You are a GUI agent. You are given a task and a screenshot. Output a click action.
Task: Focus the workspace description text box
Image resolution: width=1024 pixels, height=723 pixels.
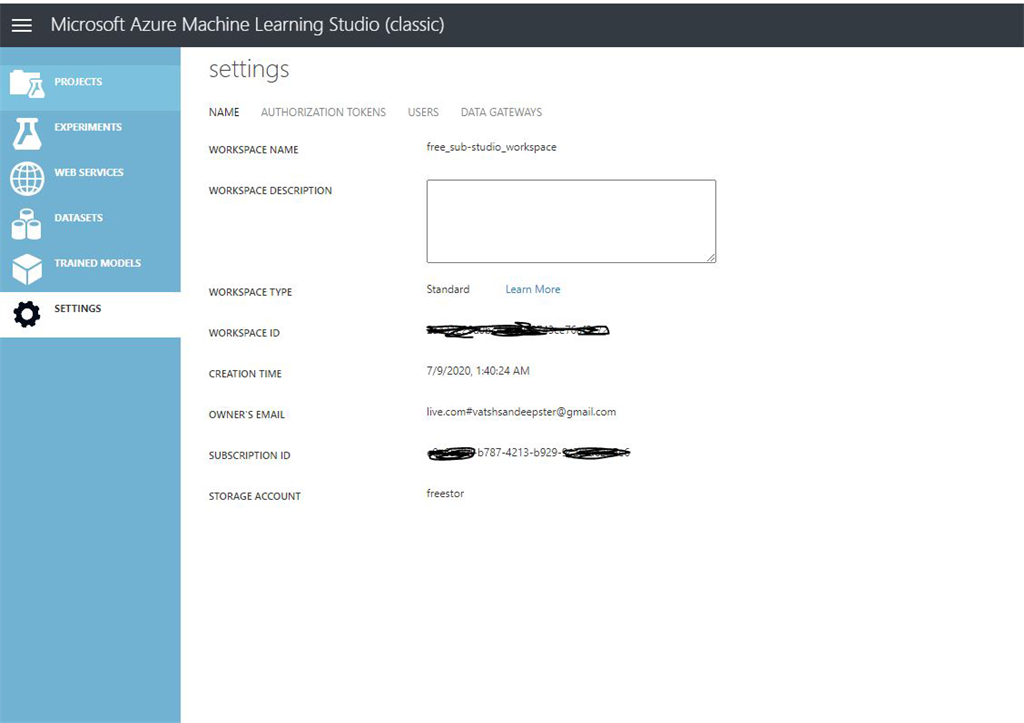(x=571, y=221)
